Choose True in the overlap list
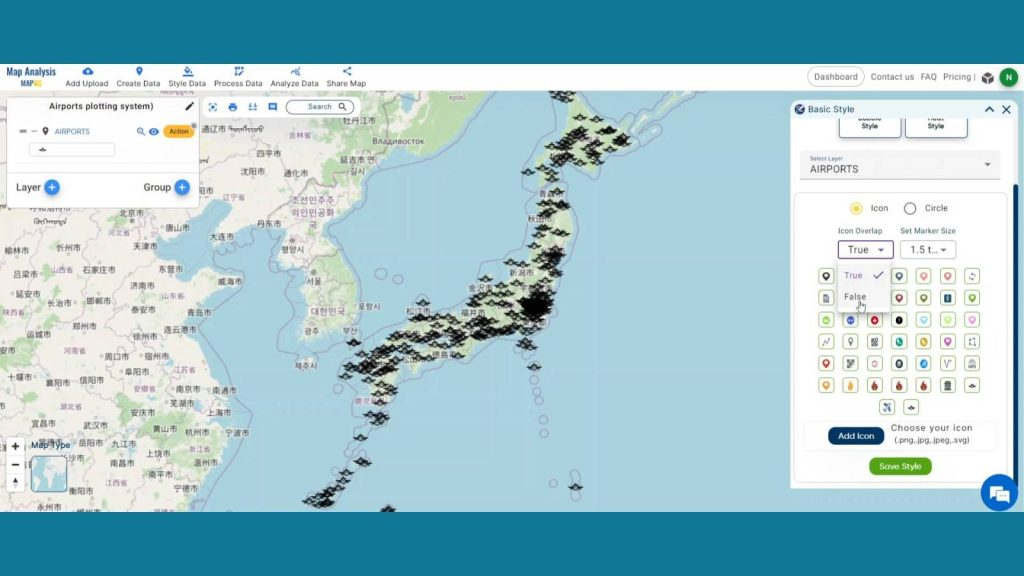Screen dimensions: 1024x576 tap(863, 276)
